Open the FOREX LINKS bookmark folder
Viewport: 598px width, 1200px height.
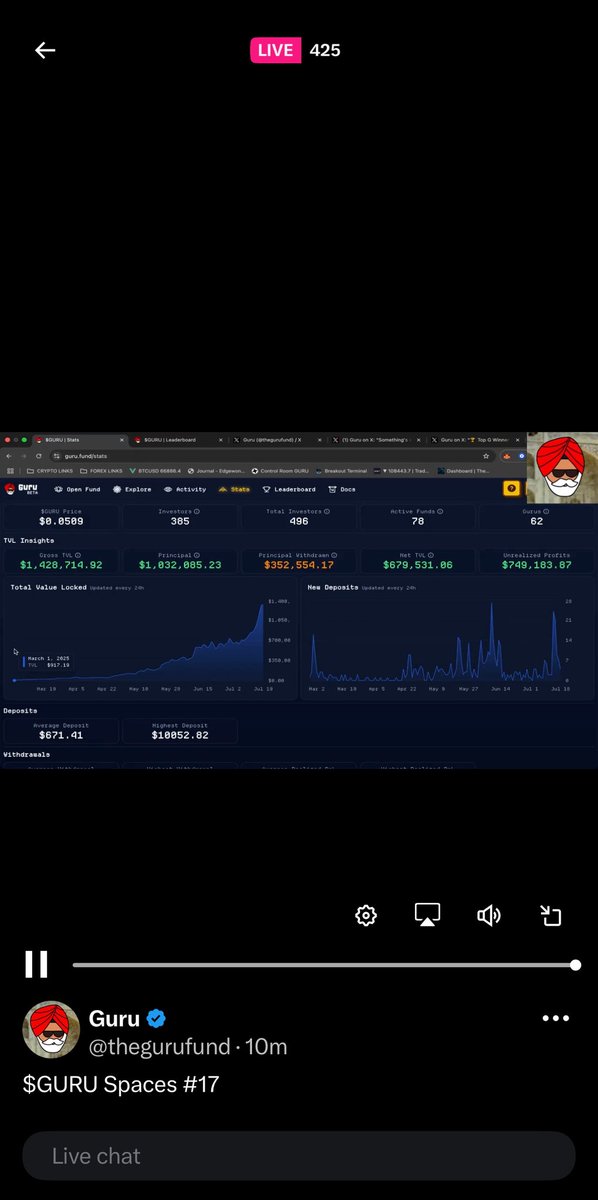99,471
